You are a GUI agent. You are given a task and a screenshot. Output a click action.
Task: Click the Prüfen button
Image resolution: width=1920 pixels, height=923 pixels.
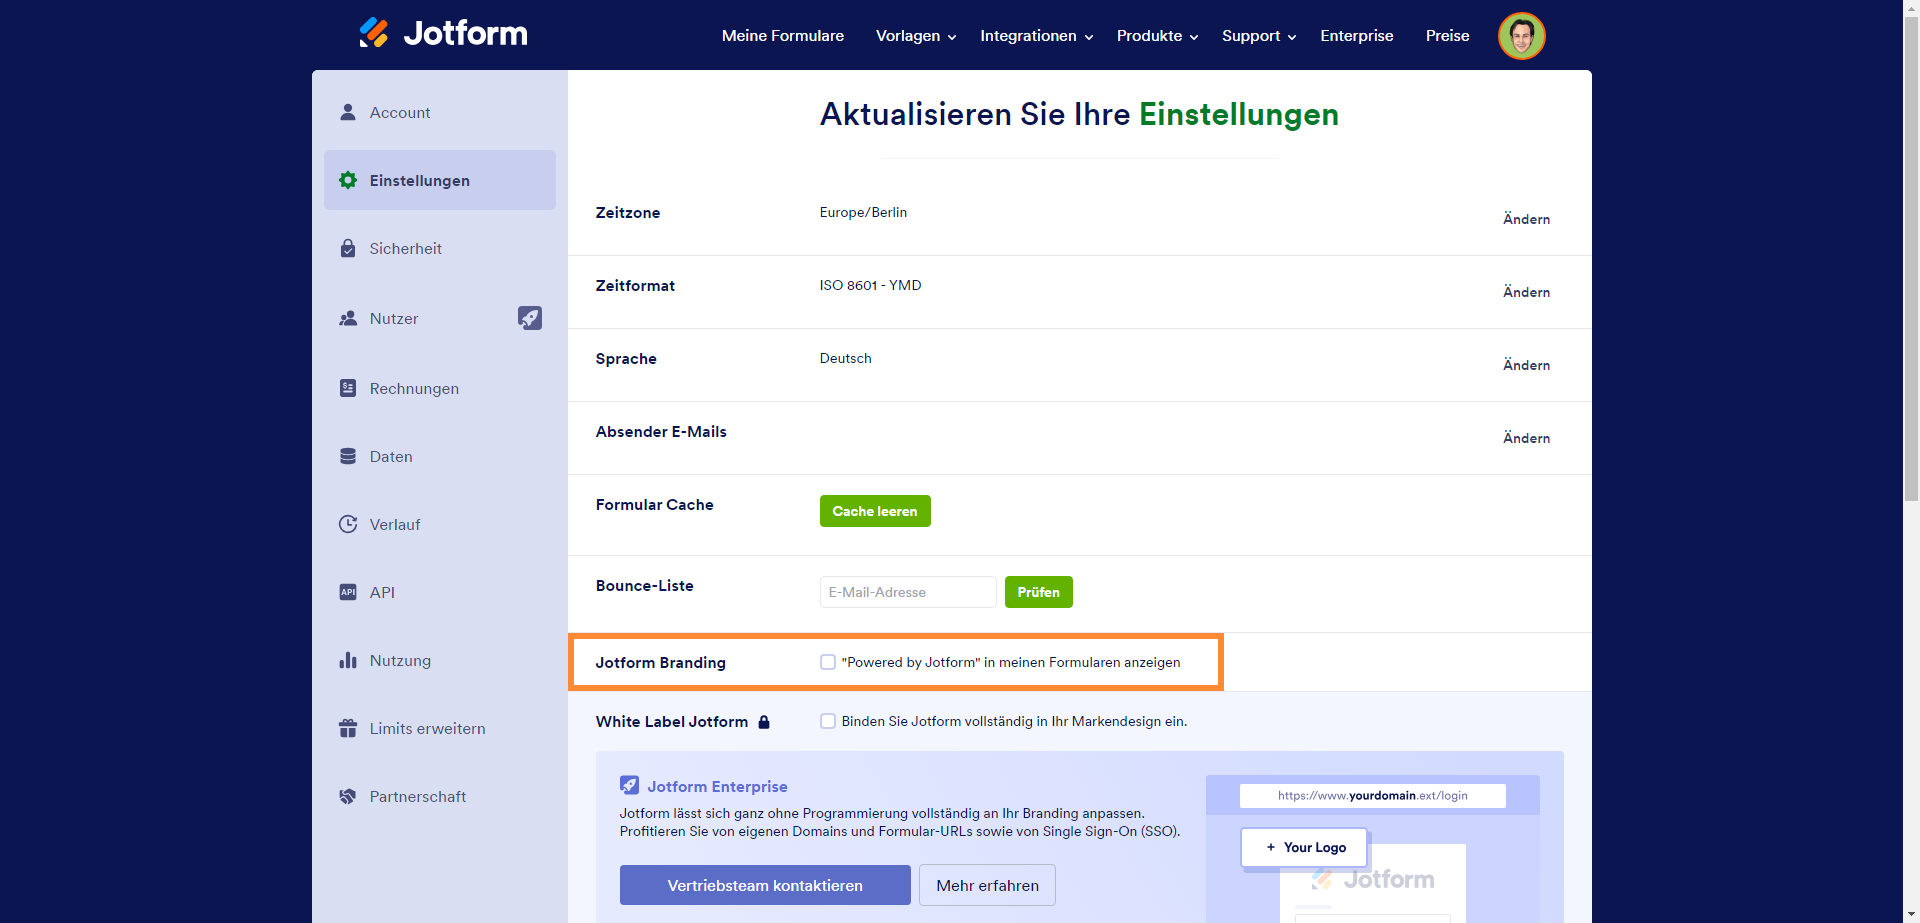pyautogui.click(x=1039, y=592)
